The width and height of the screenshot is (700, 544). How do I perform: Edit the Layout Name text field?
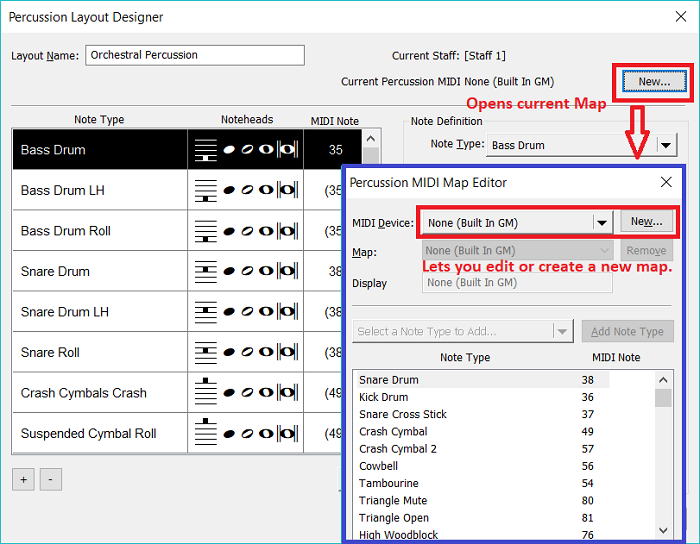tap(195, 55)
